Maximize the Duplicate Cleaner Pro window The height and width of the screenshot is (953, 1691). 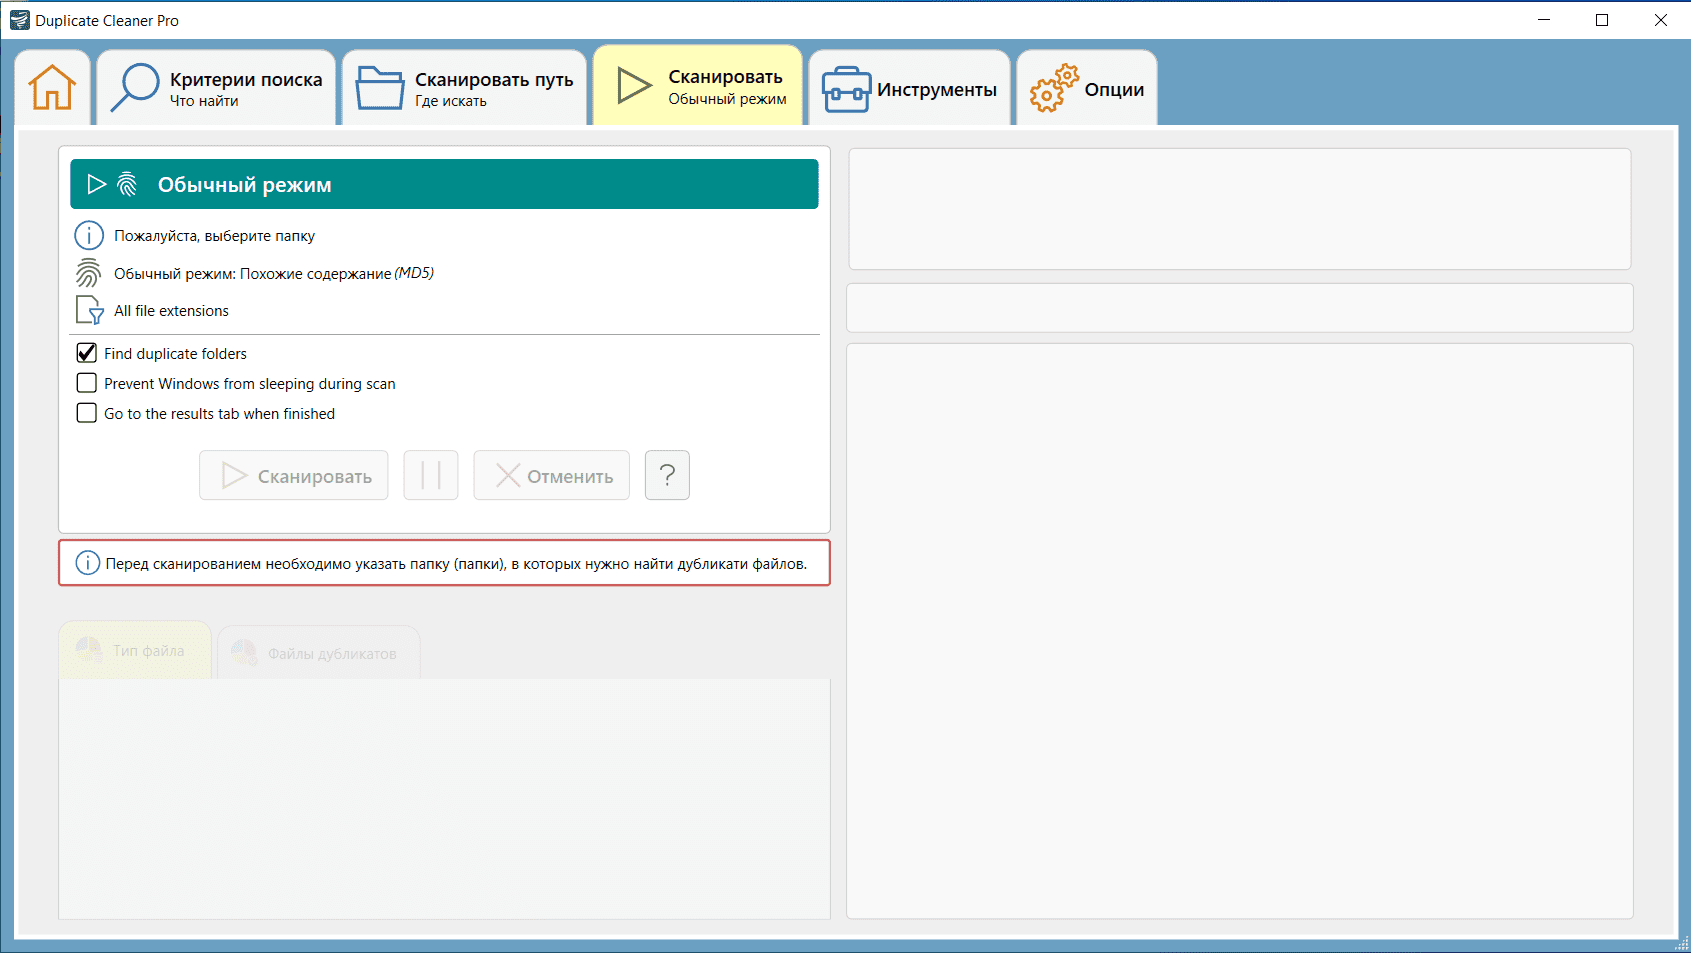click(1602, 20)
